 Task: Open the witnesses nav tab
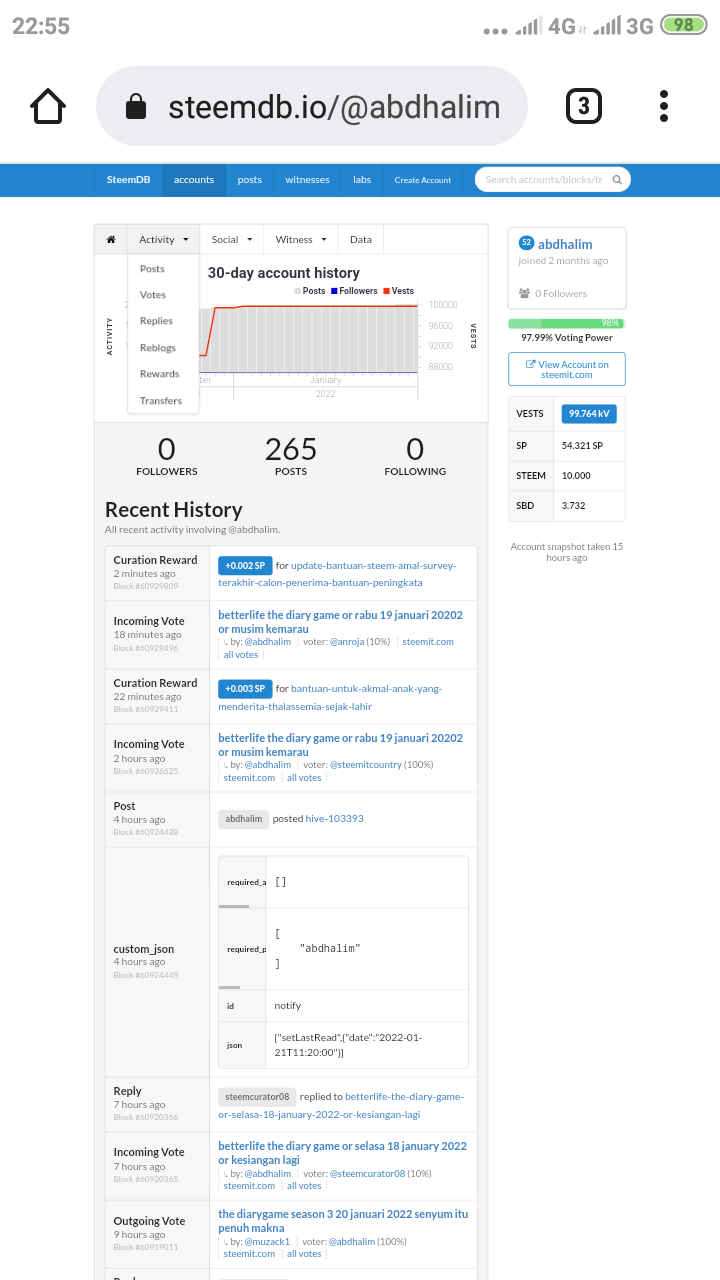point(307,180)
